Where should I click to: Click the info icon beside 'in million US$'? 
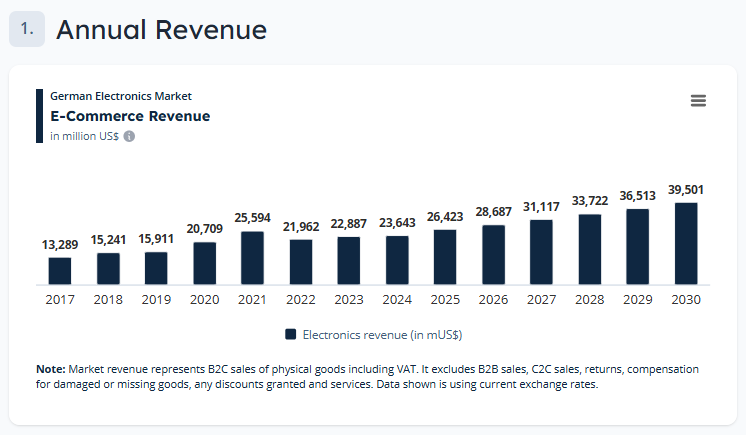tap(129, 136)
